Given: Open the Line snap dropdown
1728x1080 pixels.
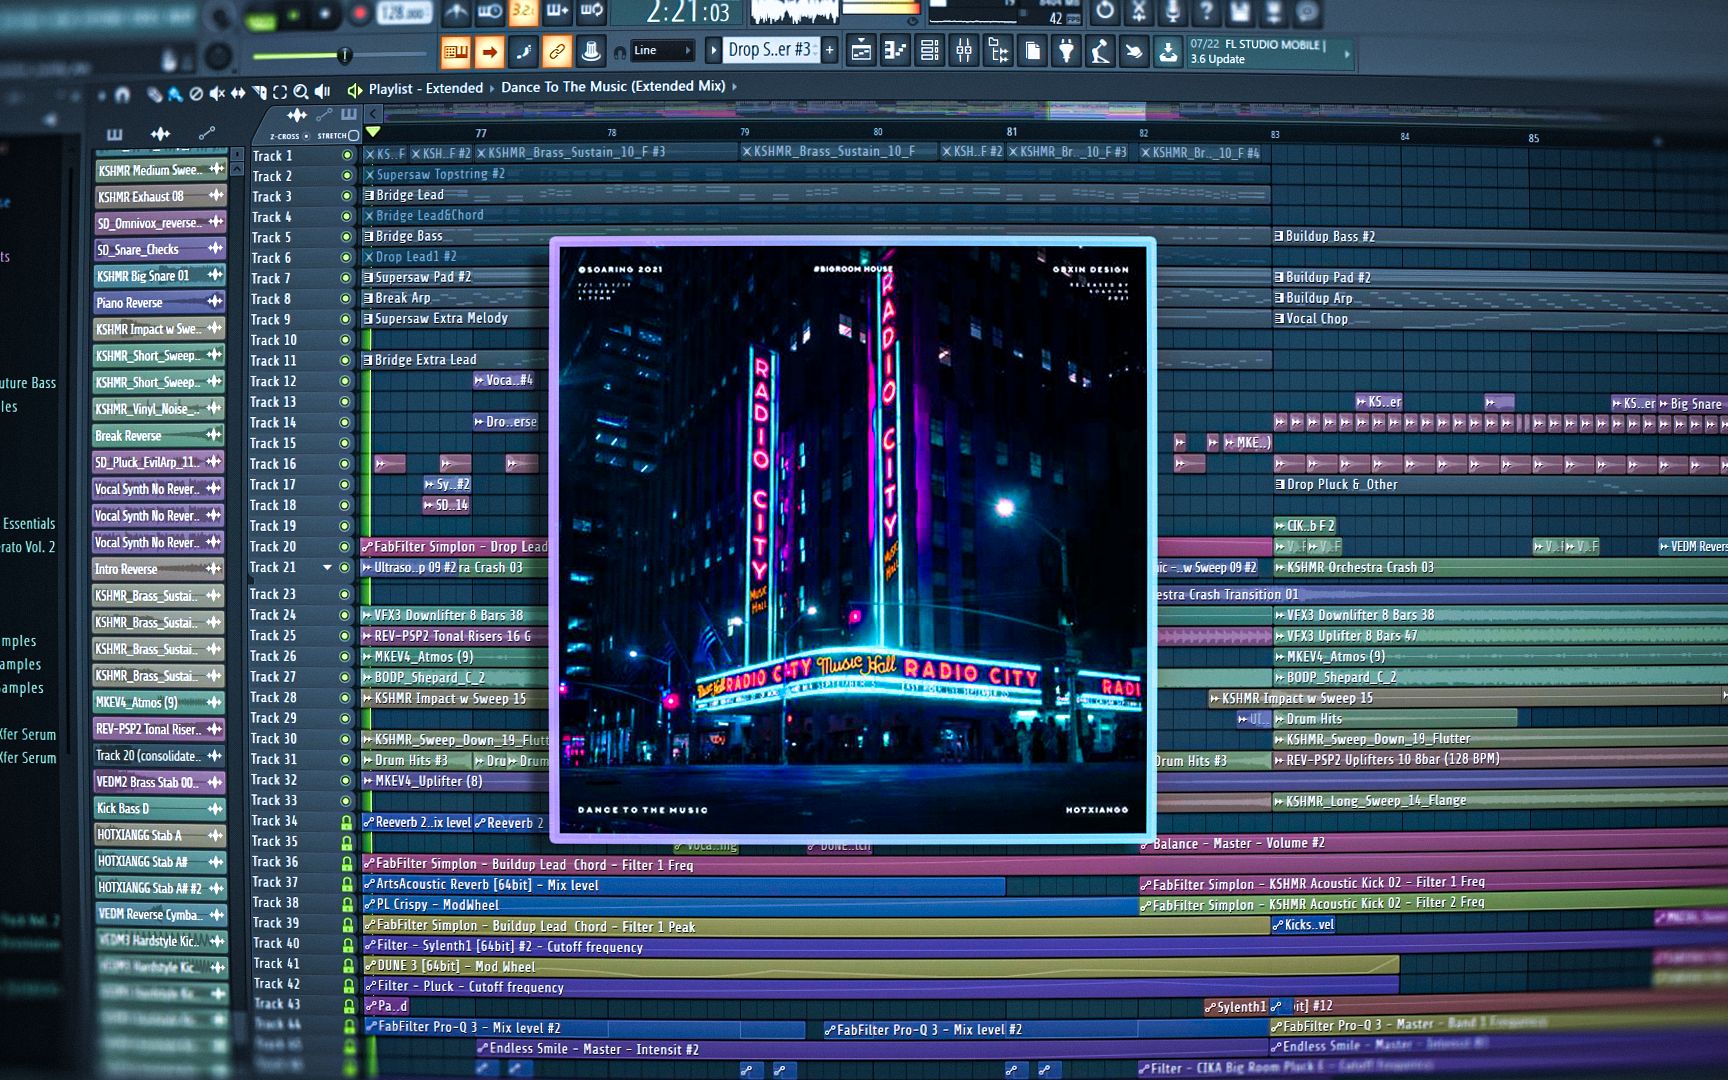Looking at the screenshot, I should (x=662, y=51).
